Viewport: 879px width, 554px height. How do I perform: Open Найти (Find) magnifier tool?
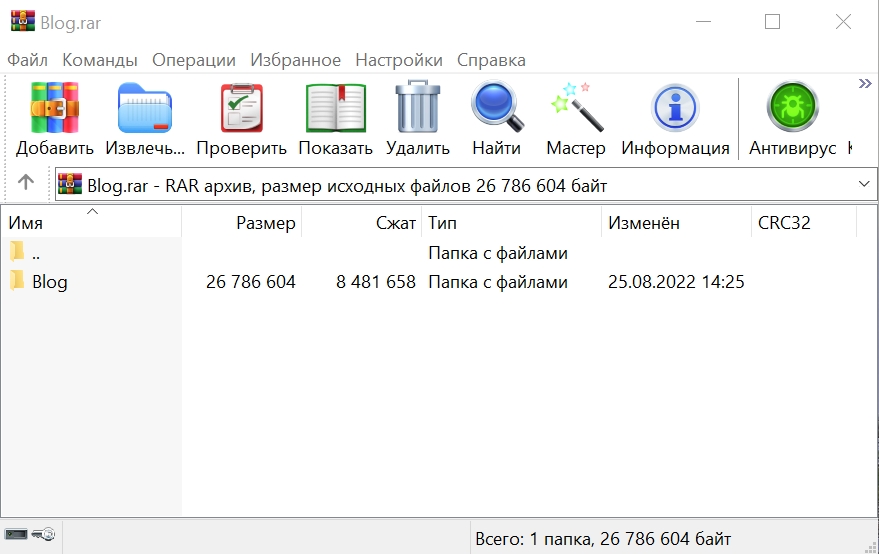click(497, 108)
